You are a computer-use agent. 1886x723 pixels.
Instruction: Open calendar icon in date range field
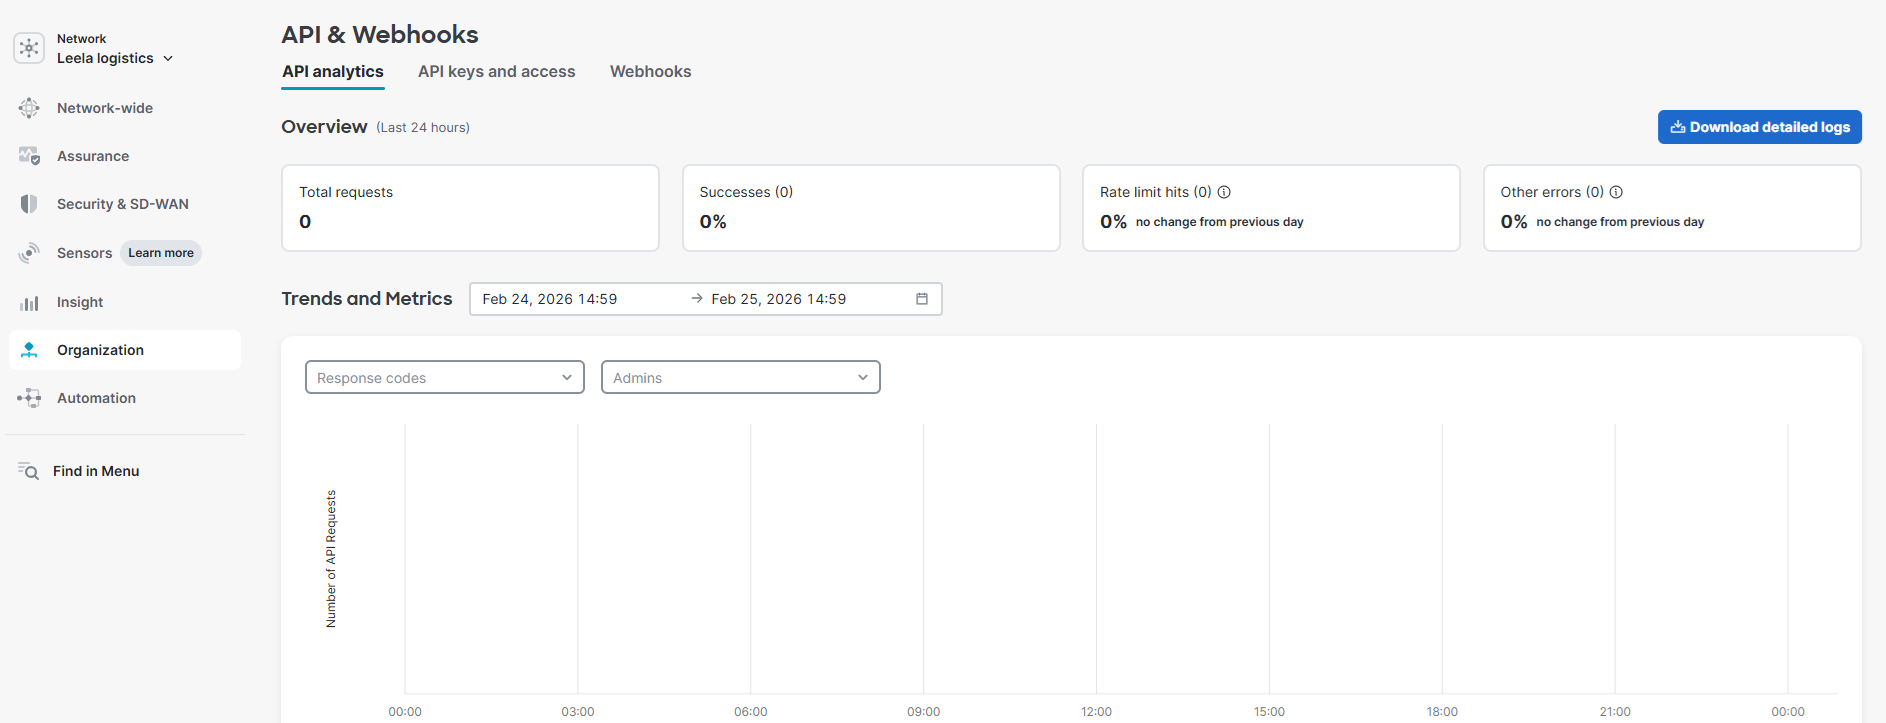[922, 299]
